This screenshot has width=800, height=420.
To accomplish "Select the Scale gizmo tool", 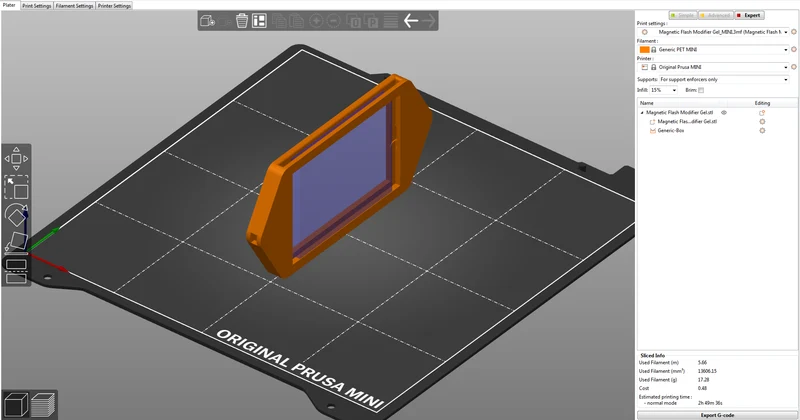I will pyautogui.click(x=16, y=187).
